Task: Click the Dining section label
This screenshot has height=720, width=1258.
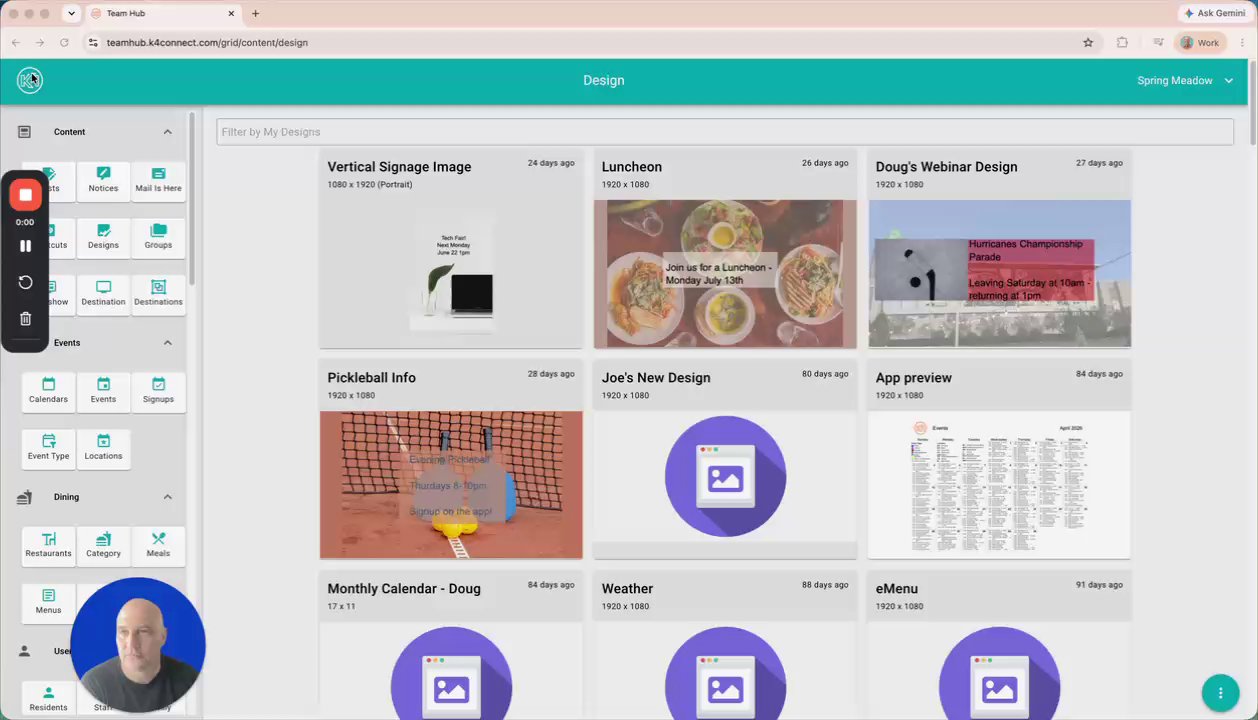Action: point(66,497)
